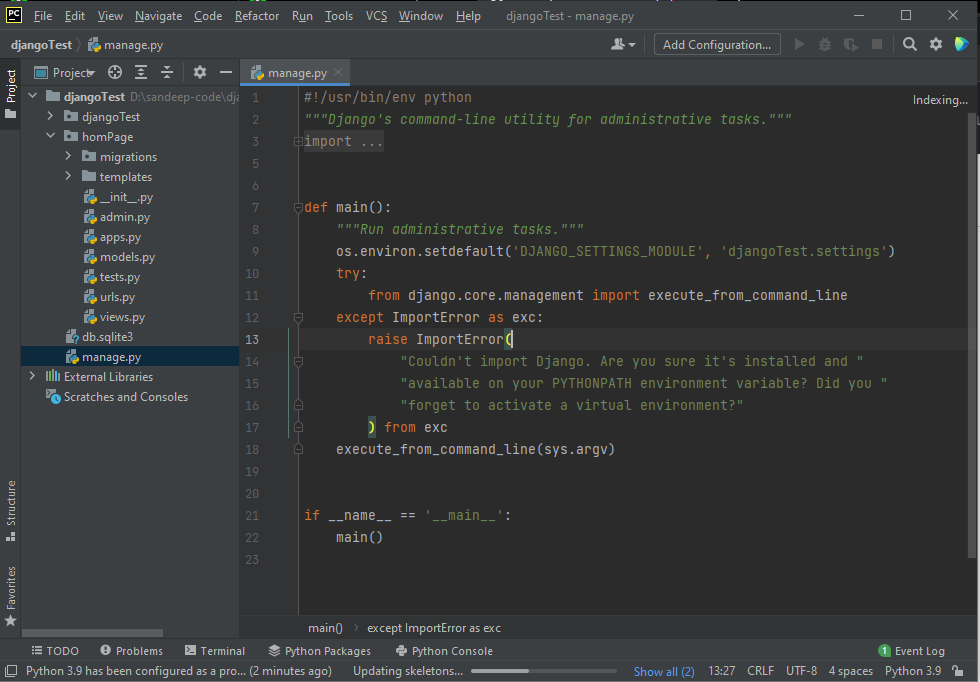Expand External Libraries node

point(32,377)
